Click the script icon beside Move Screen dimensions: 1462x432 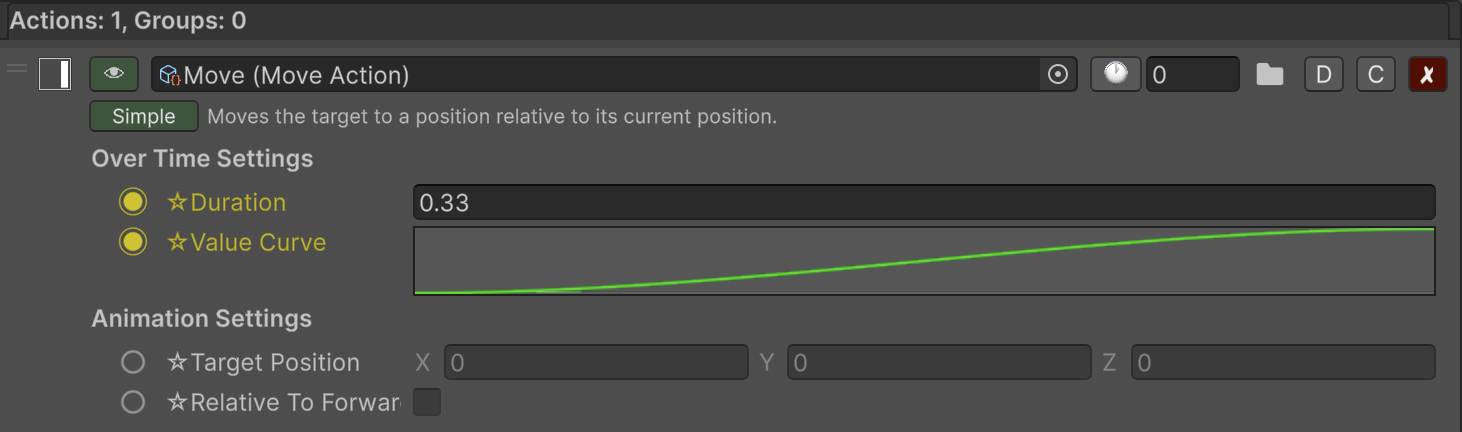coord(170,75)
